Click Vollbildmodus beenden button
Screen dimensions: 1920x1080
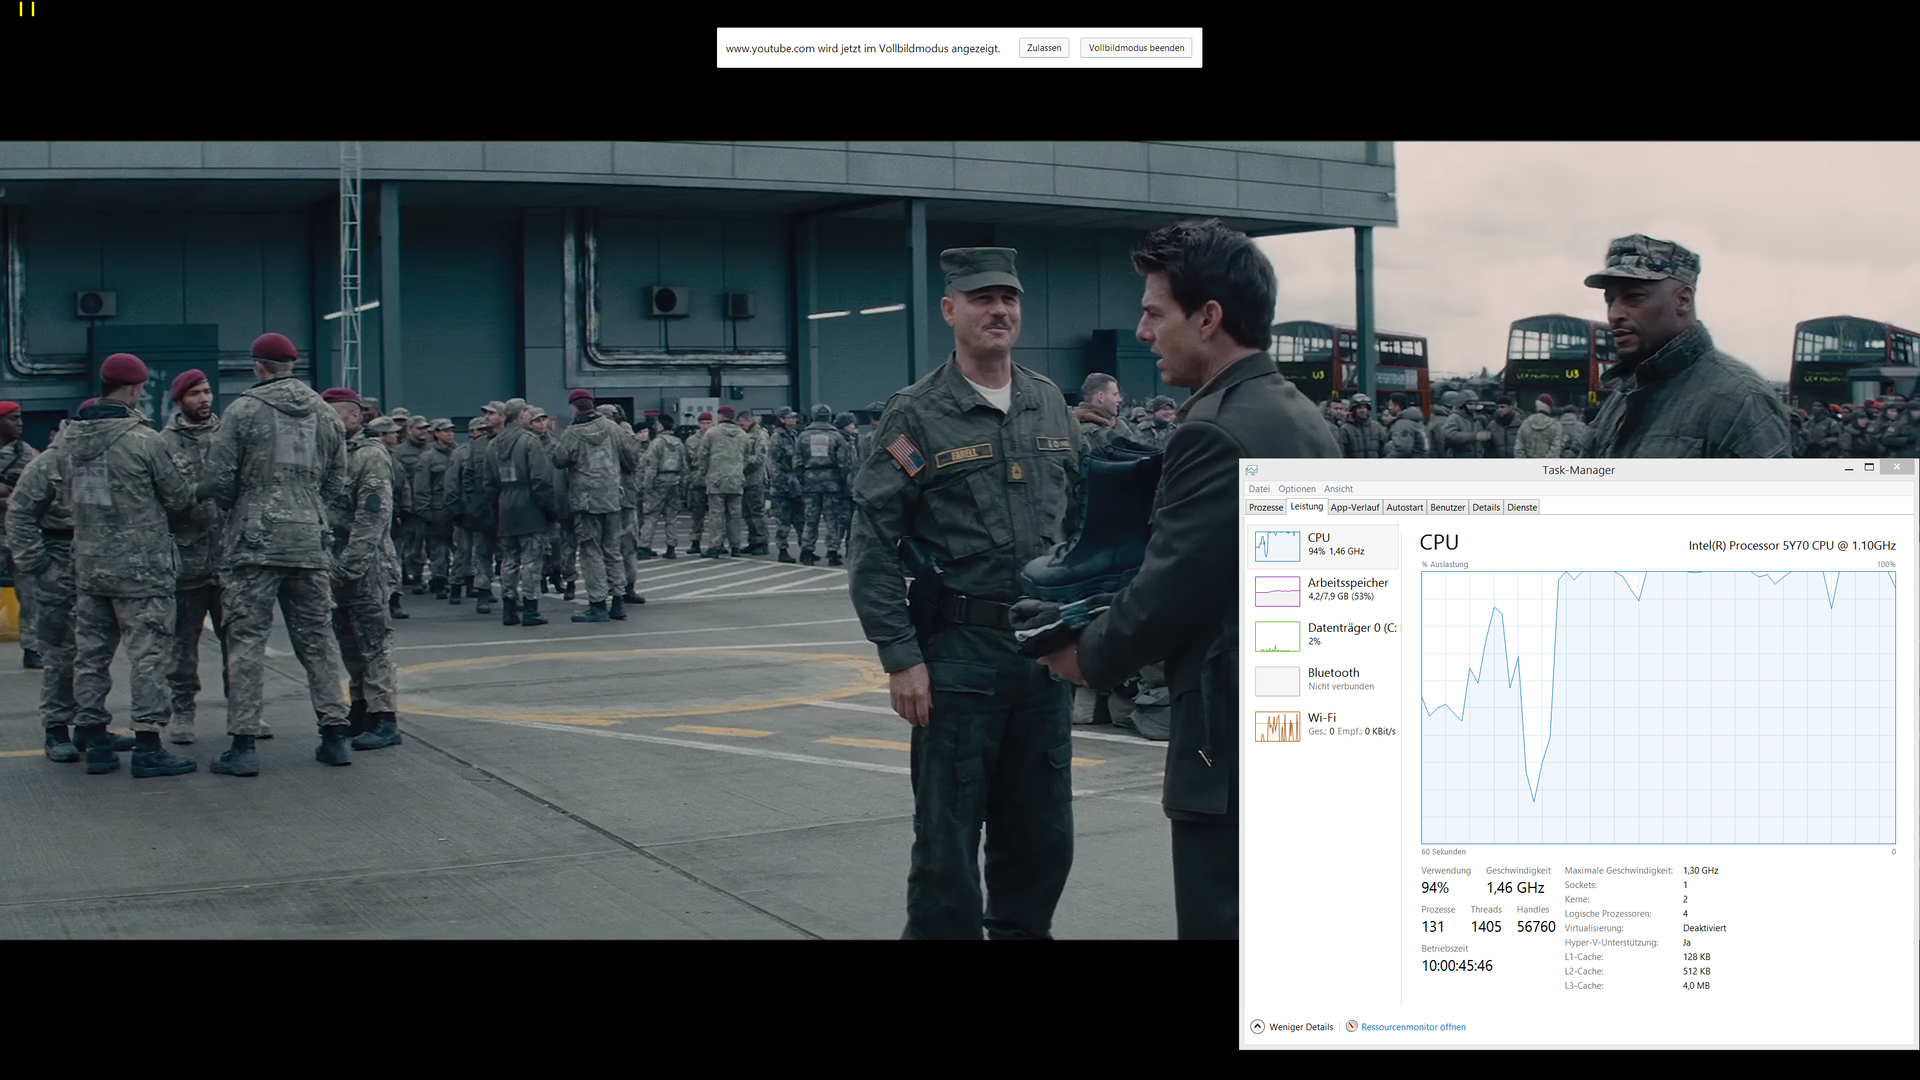click(x=1136, y=48)
